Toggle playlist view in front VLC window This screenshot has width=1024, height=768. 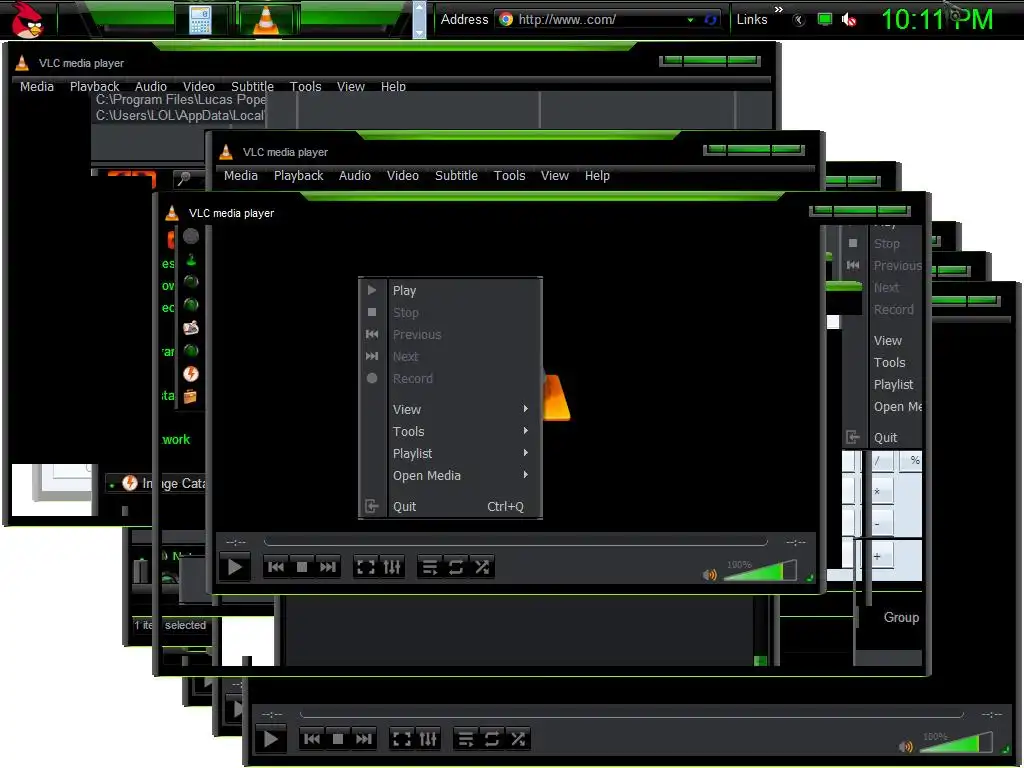coord(430,567)
